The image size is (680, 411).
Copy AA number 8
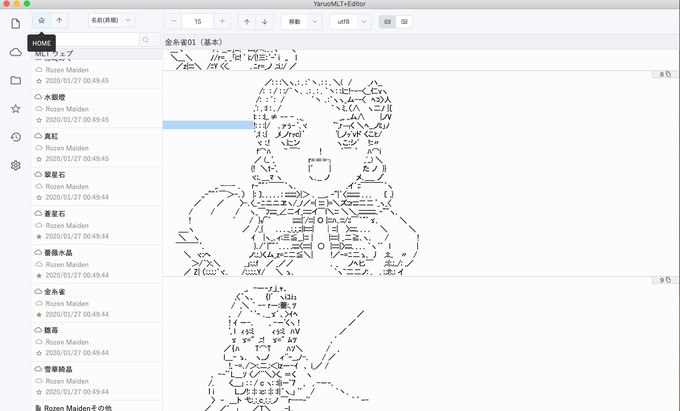[665, 75]
